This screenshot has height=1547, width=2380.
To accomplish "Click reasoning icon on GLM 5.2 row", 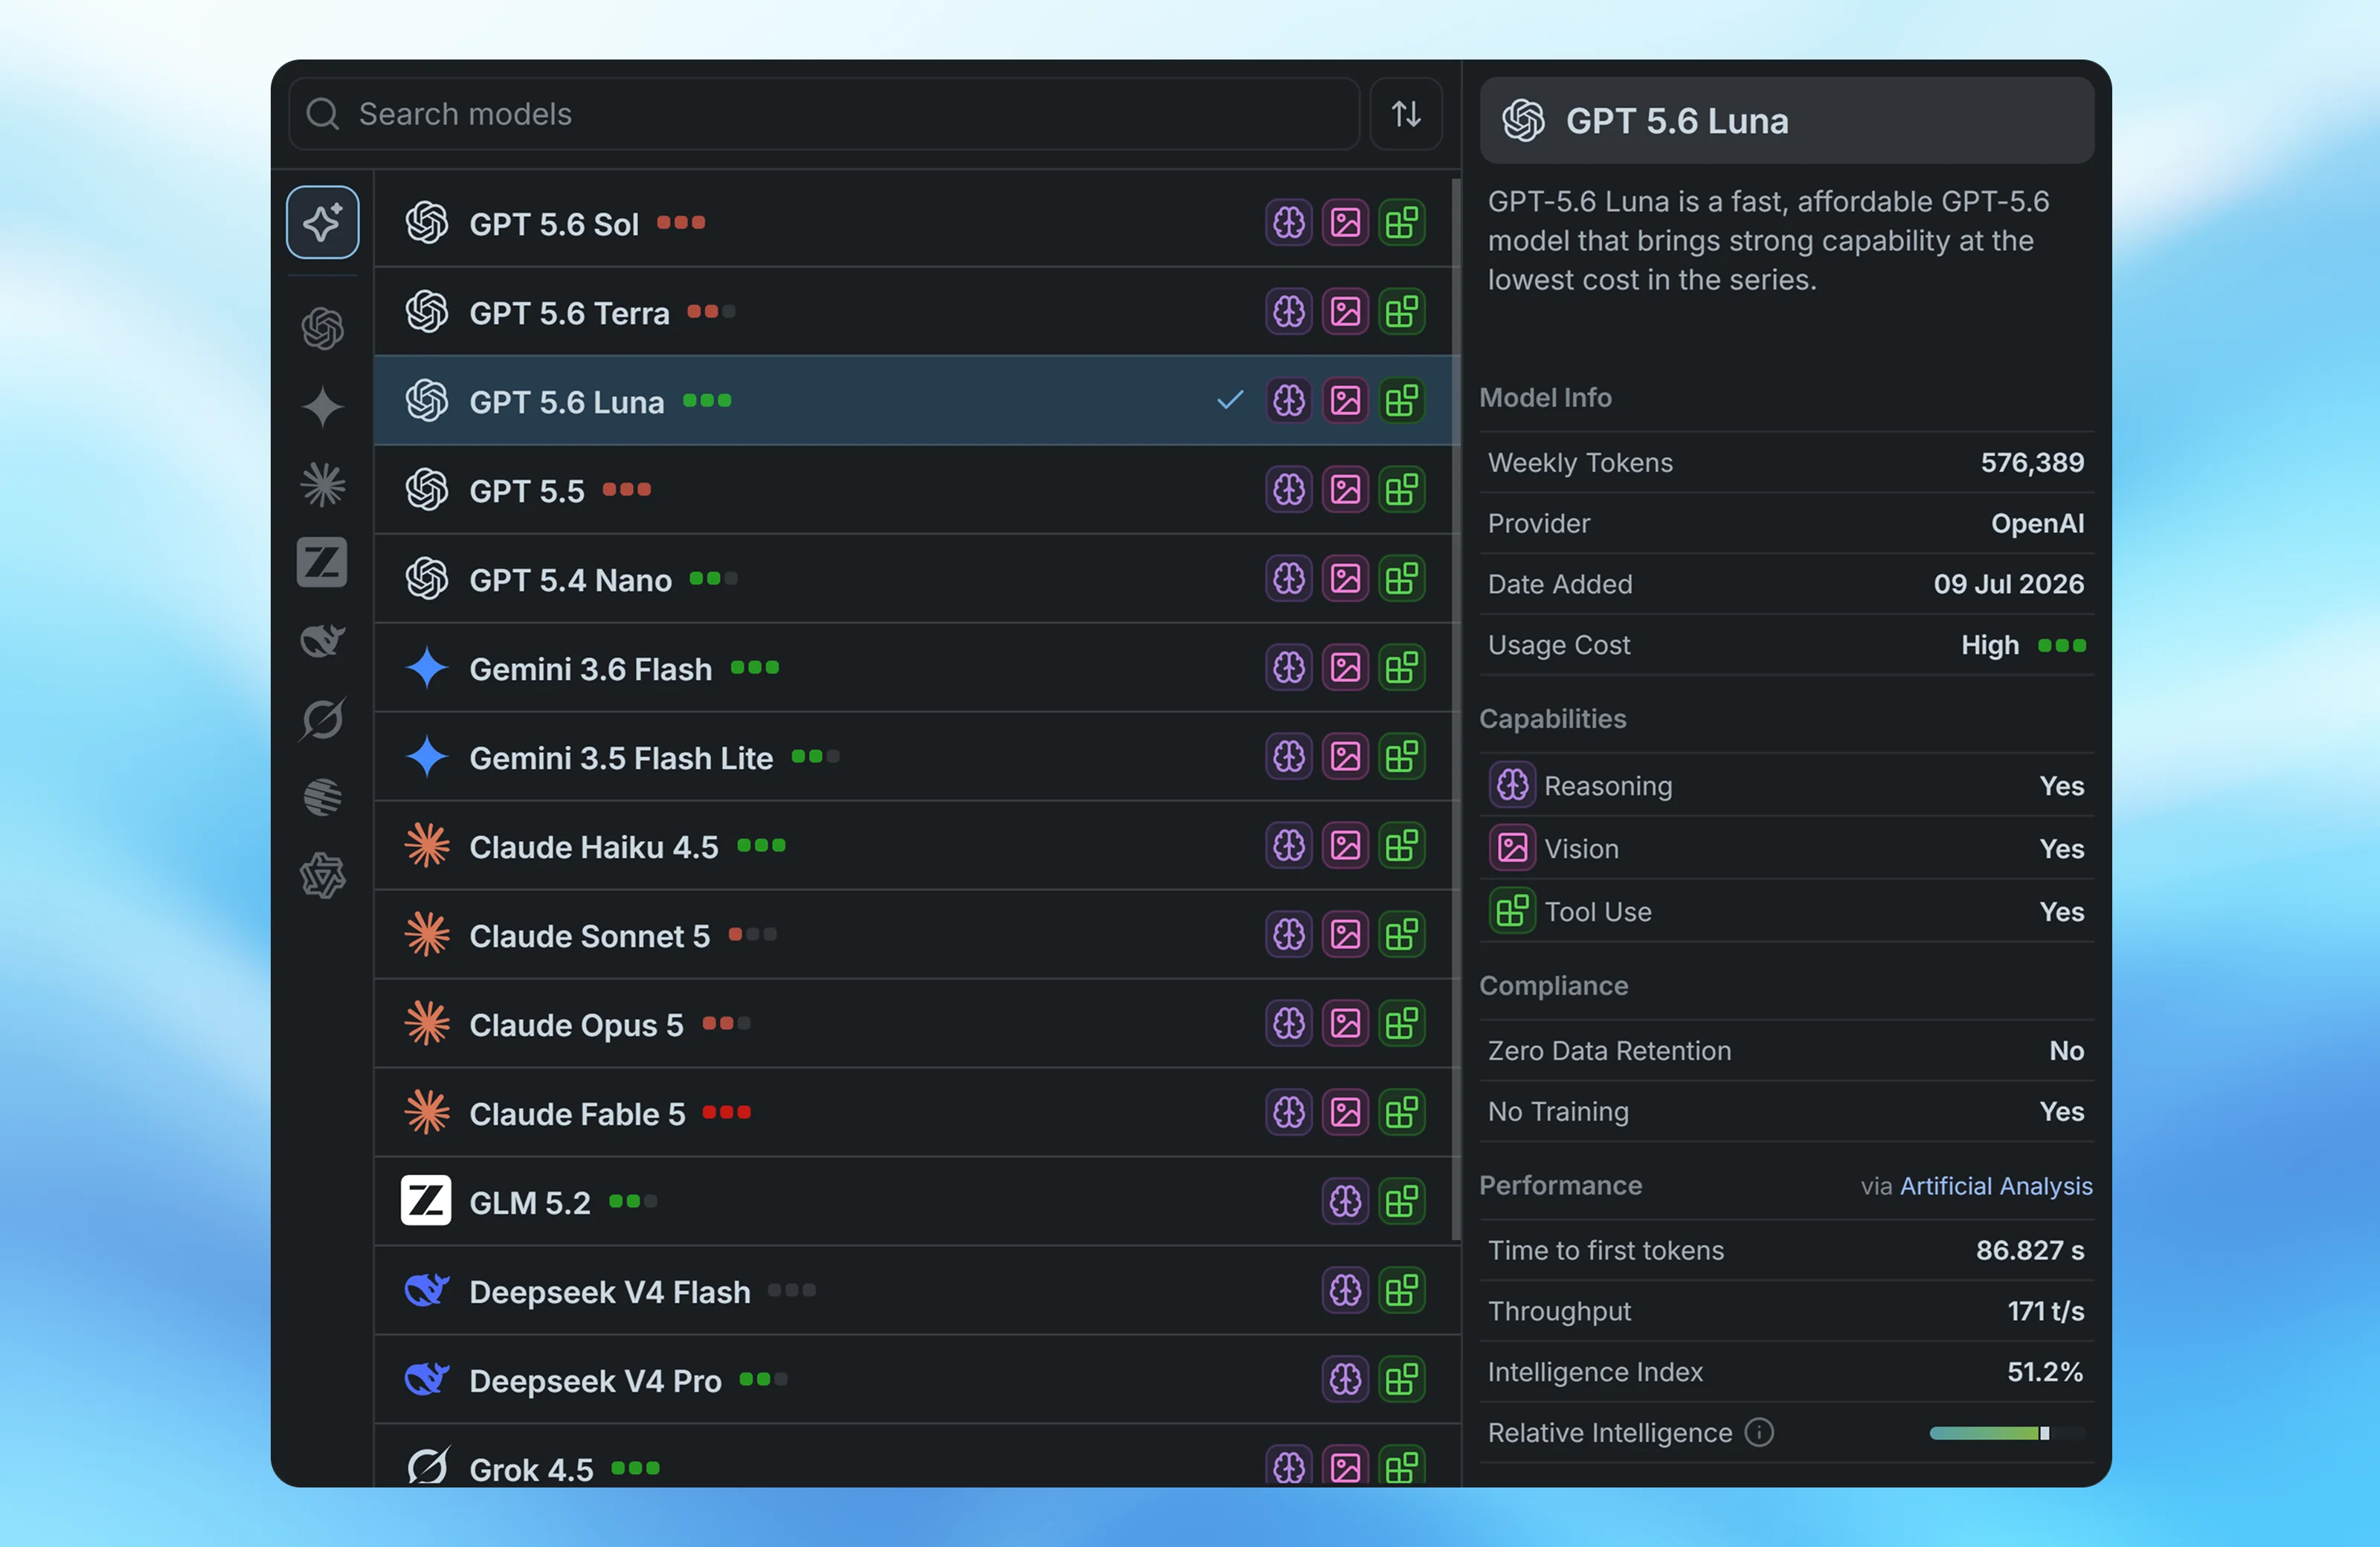I will [1345, 1201].
